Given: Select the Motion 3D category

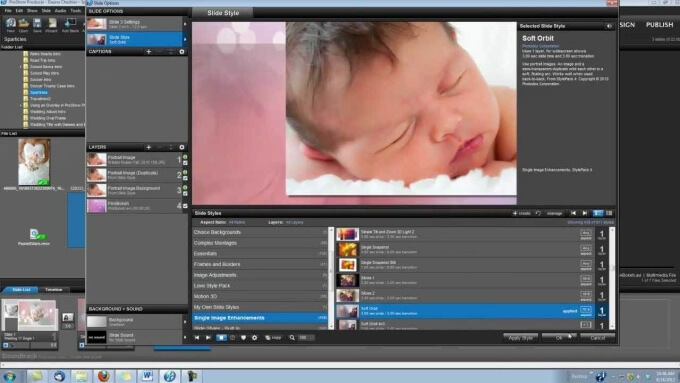Looking at the screenshot, I should 260,296.
